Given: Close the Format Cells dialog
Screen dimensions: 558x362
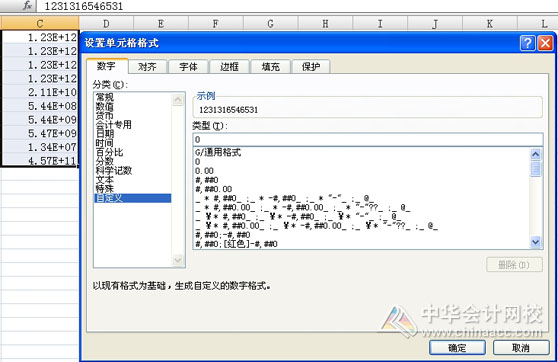Looking at the screenshot, I should coord(545,43).
